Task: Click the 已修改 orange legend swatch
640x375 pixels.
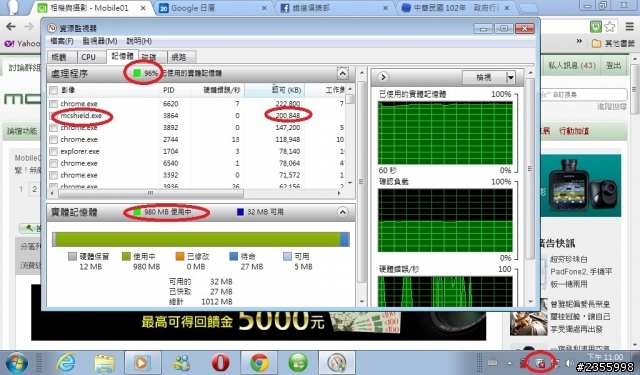Action: click(x=180, y=256)
